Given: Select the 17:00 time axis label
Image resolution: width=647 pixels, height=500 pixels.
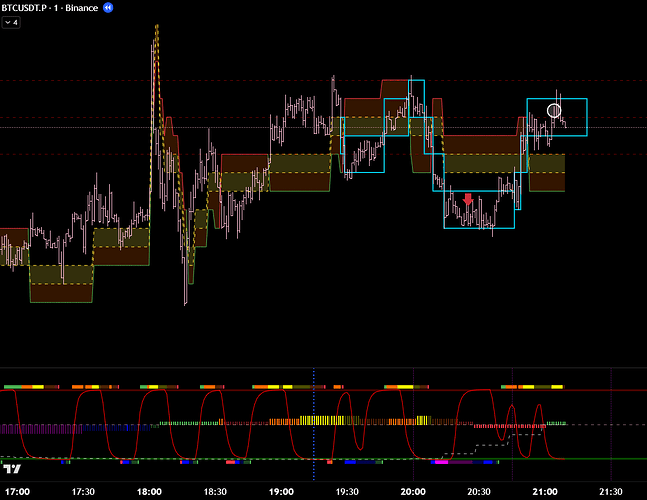Looking at the screenshot, I should coord(18,491).
